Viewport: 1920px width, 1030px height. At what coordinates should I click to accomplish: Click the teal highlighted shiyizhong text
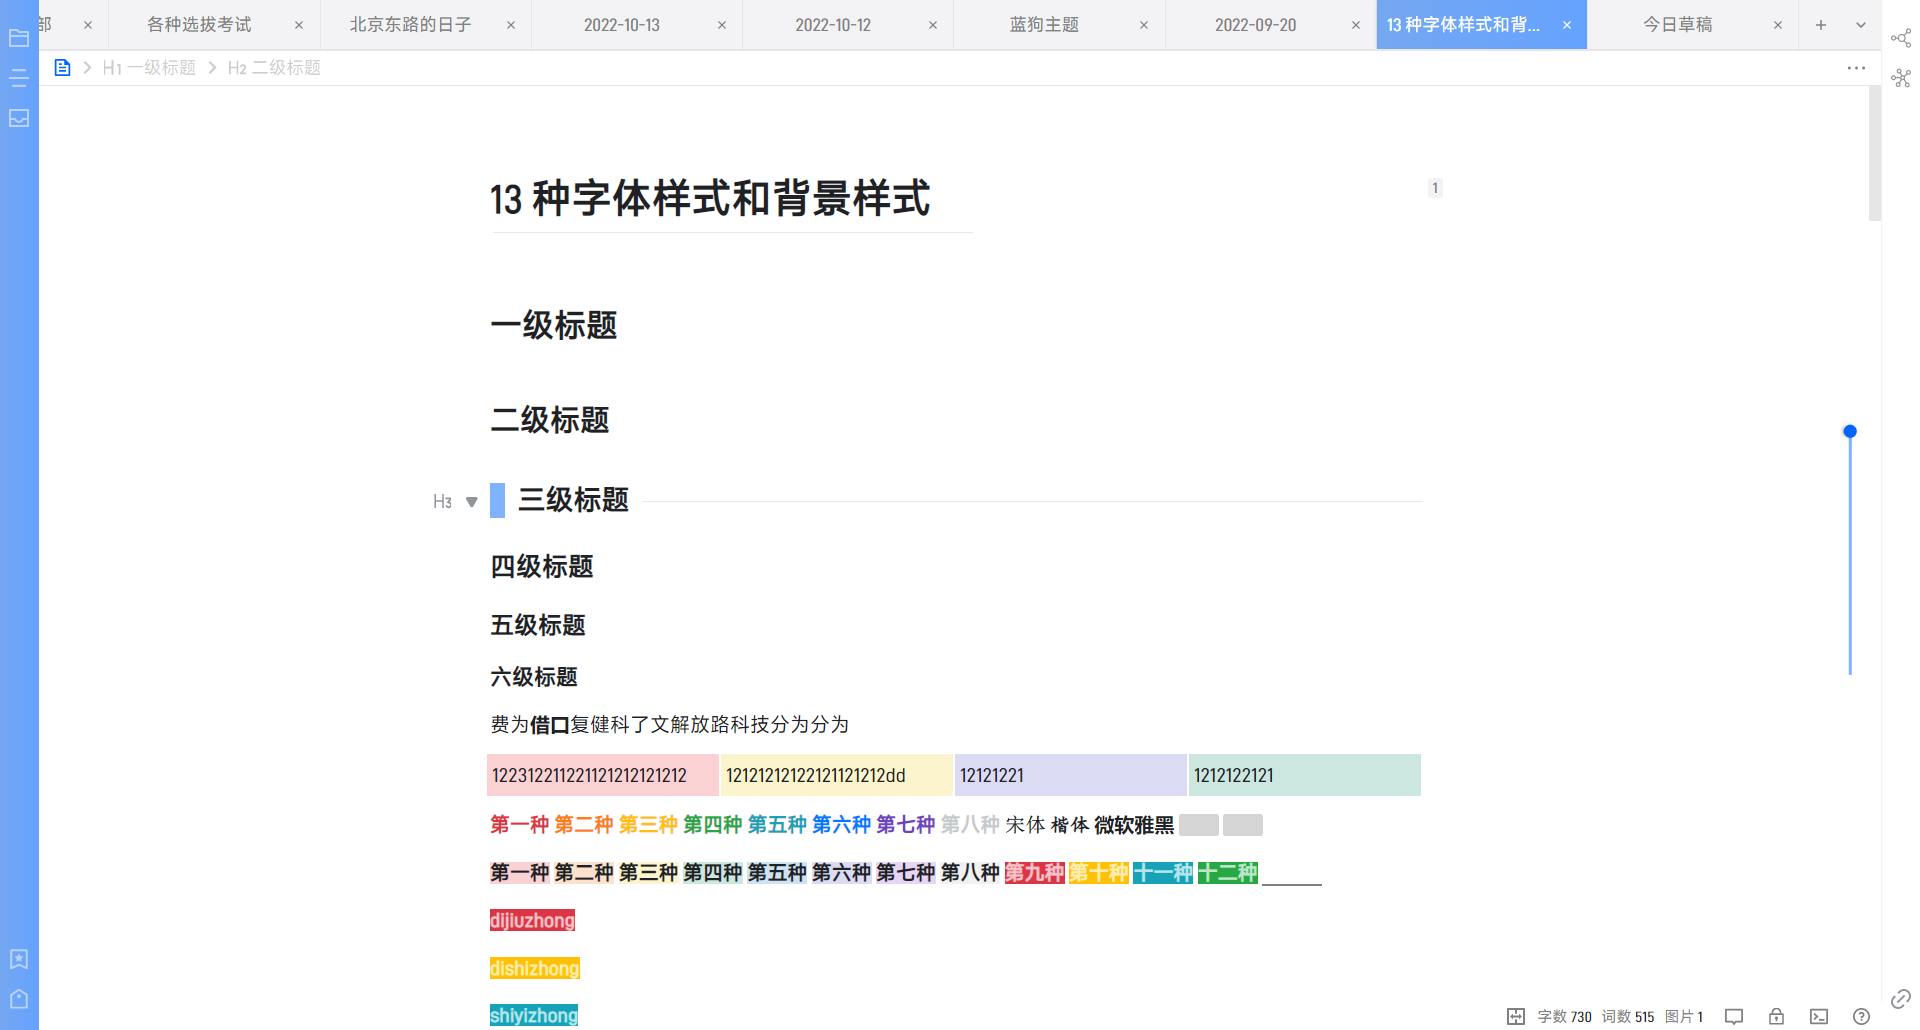pos(534,1015)
